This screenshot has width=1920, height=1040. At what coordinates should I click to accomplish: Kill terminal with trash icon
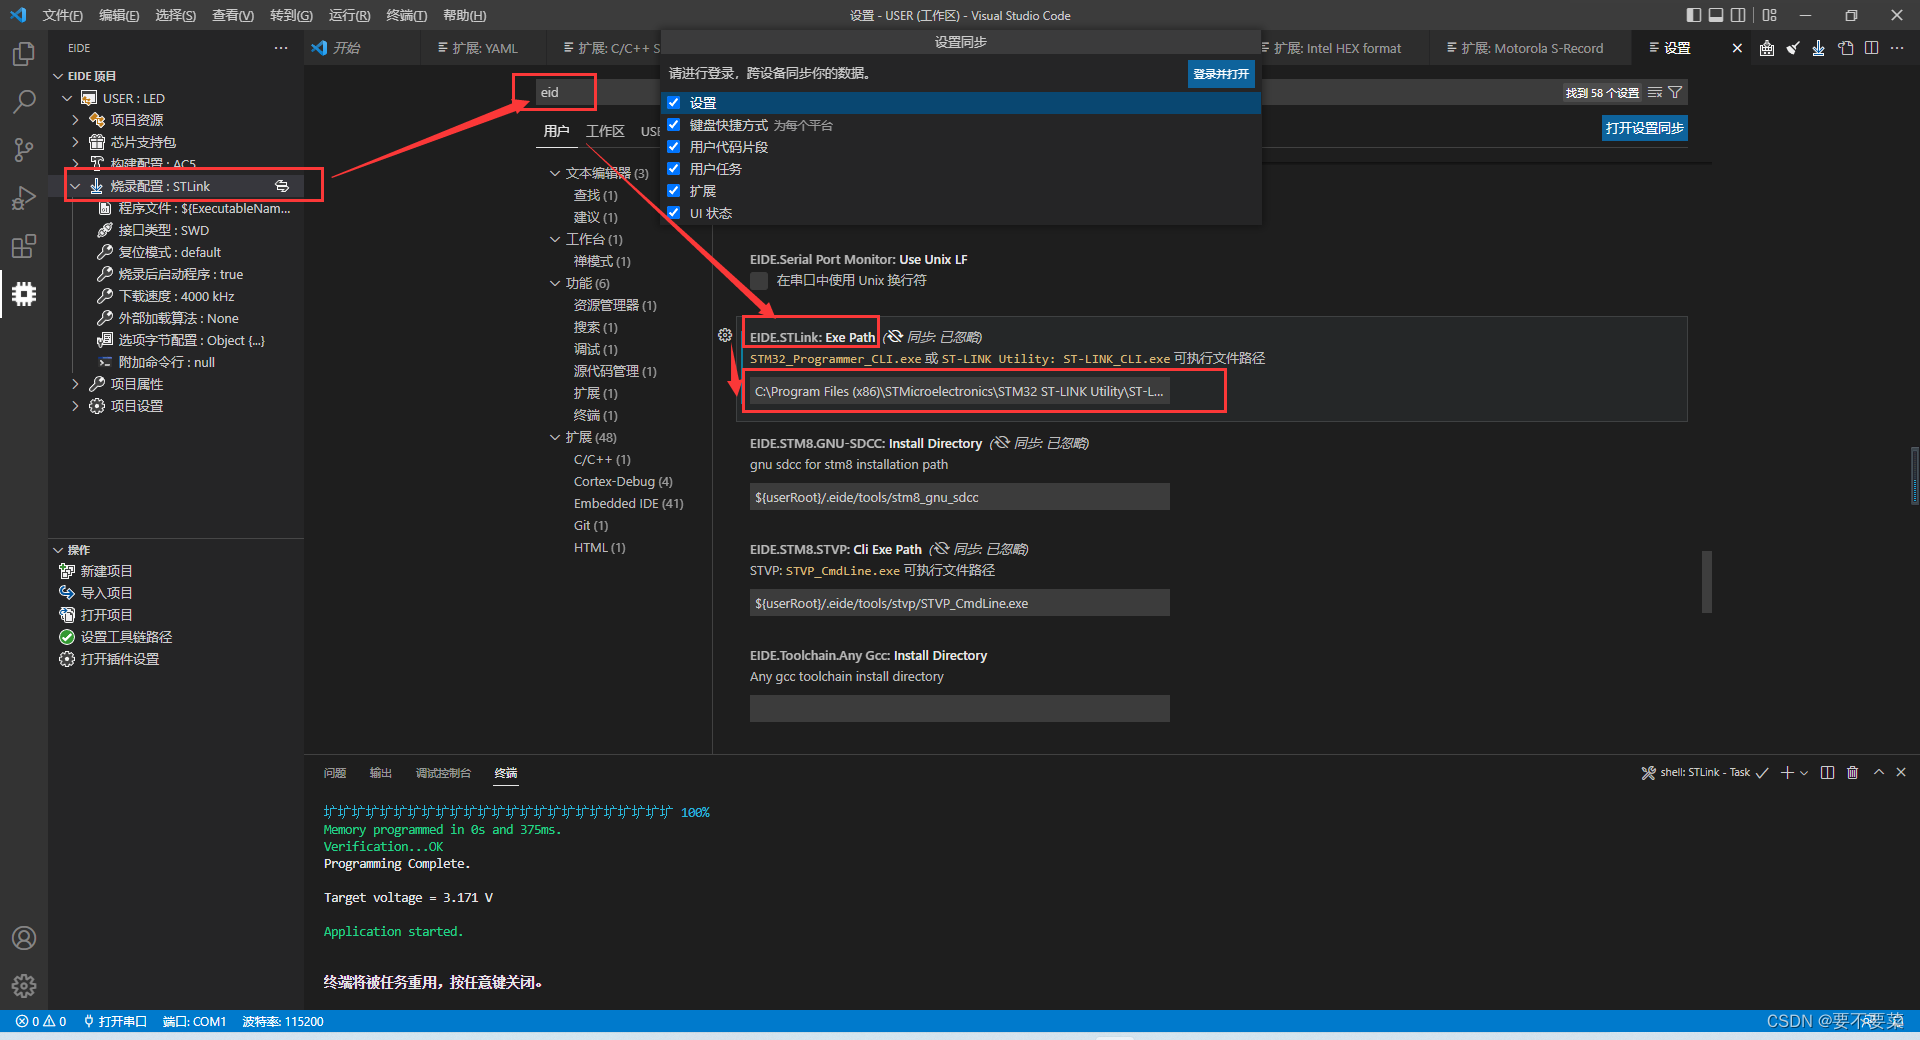(1852, 772)
